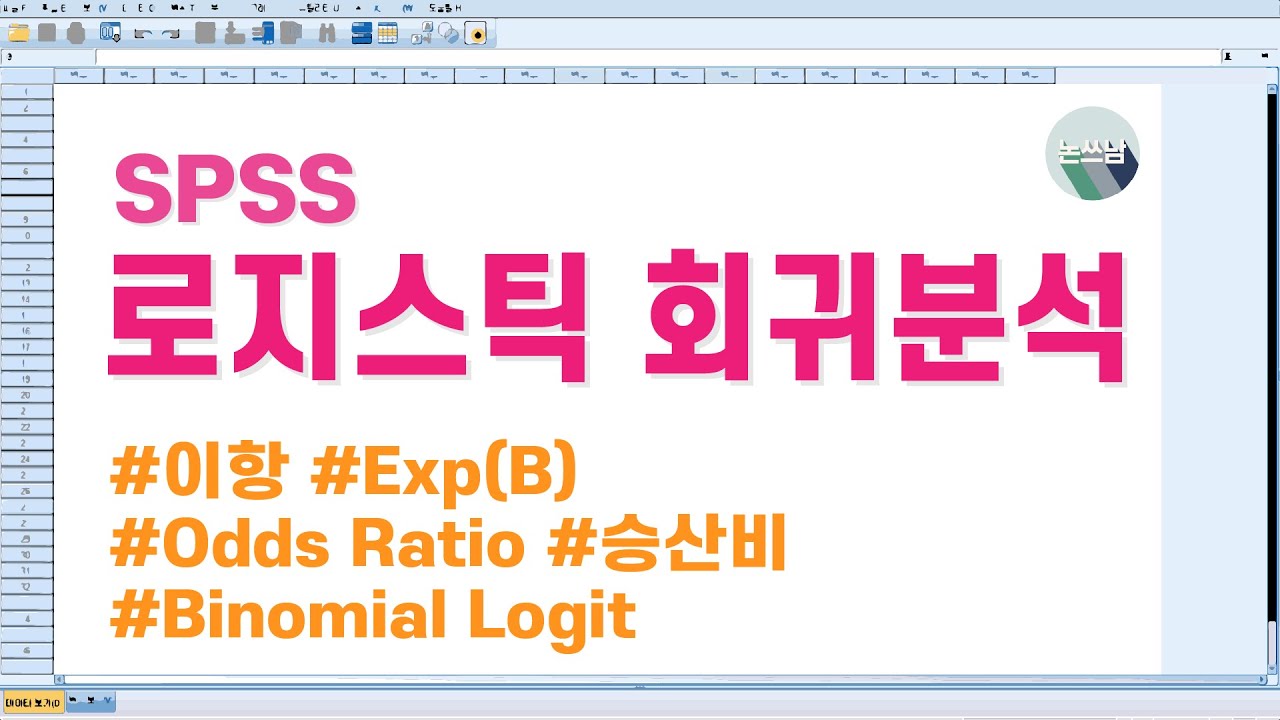
Task: Click the orange dot toolbar icon
Action: click(x=477, y=33)
